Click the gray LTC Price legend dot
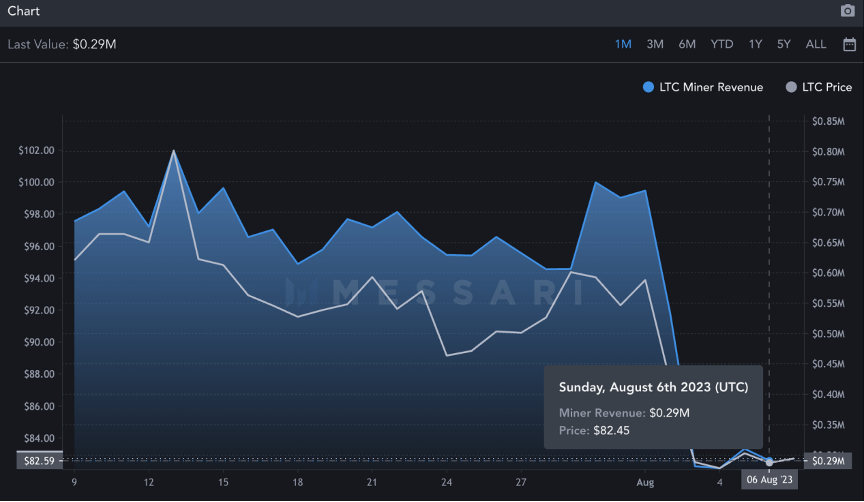Viewport: 864px width, 502px height. pos(791,87)
